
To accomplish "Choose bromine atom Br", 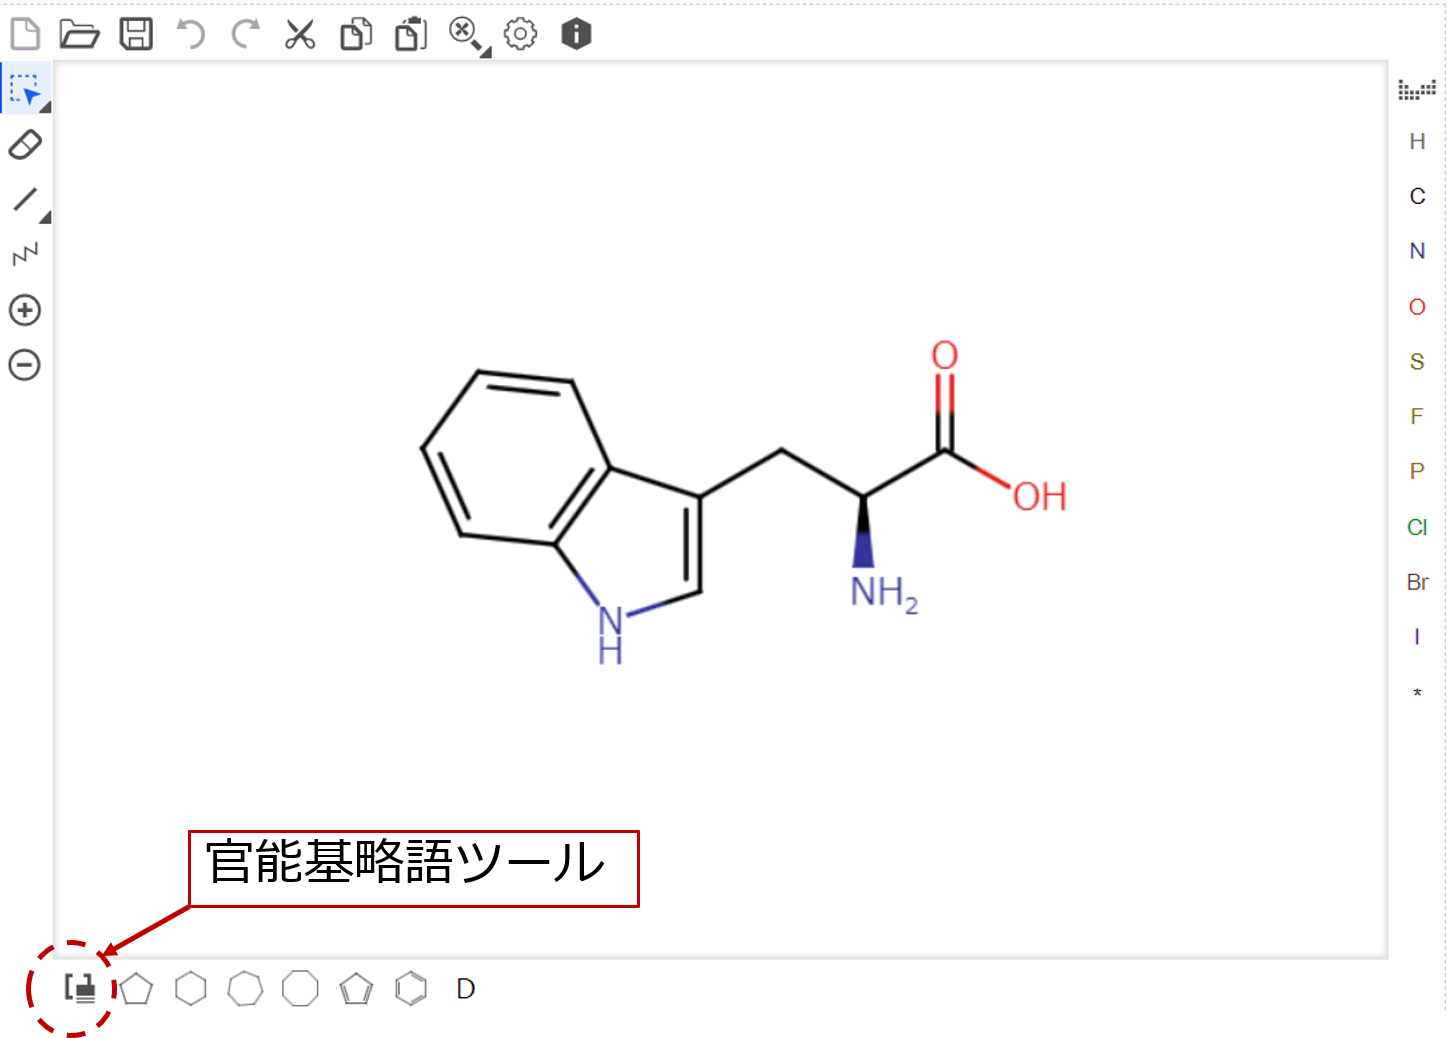I will [x=1417, y=582].
